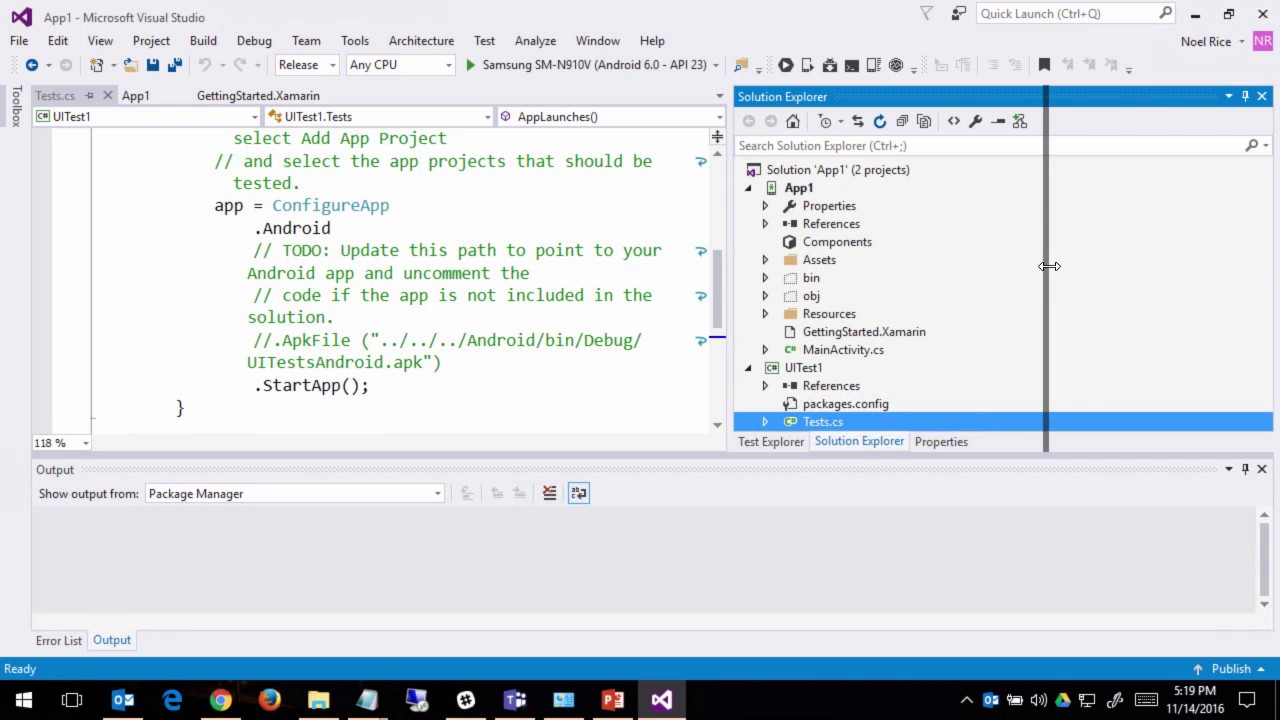
Task: Expand the Properties node under App1
Action: 765,206
